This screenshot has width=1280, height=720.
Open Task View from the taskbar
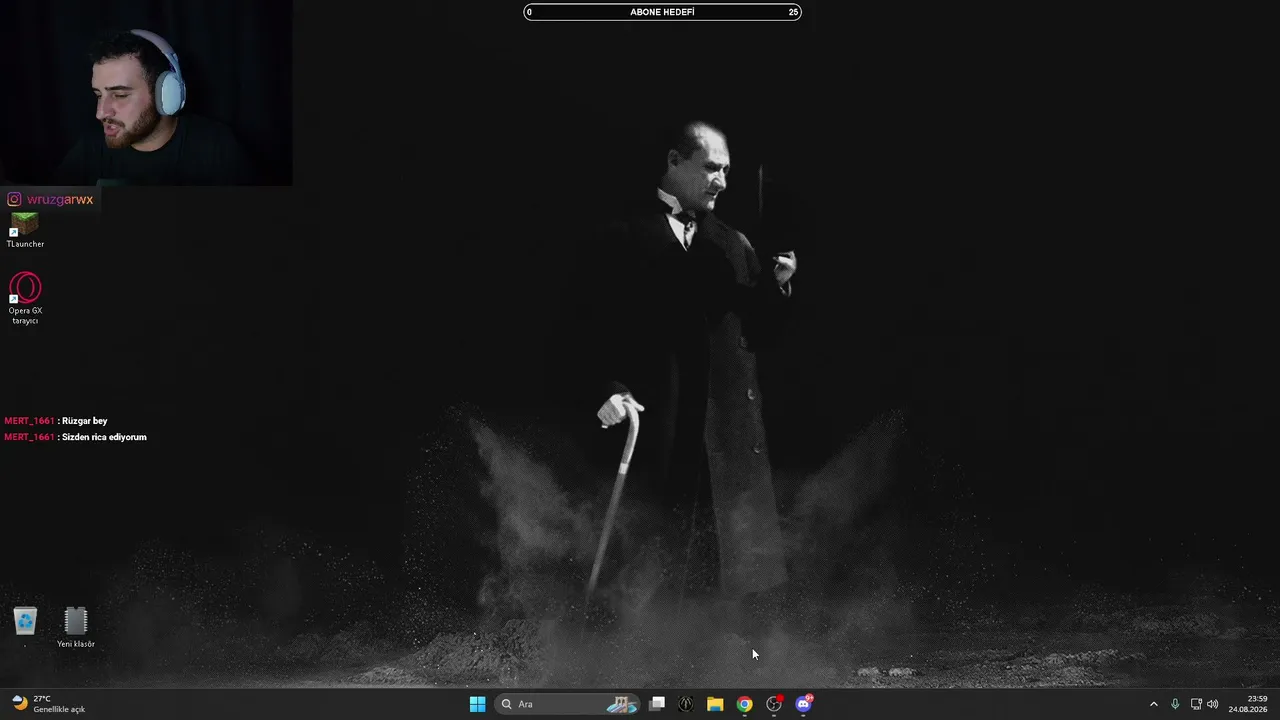coord(657,704)
